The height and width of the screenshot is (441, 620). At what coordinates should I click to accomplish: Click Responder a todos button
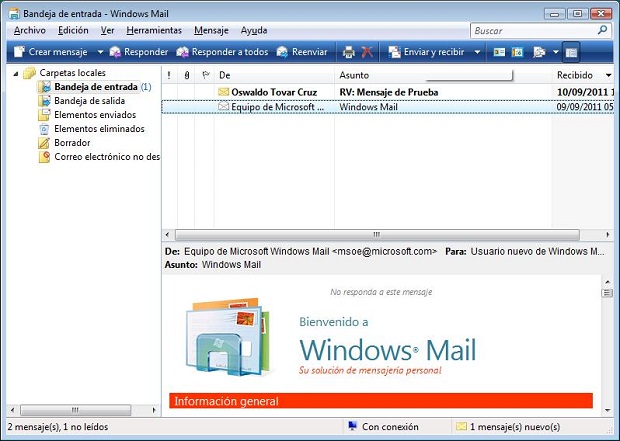222,52
